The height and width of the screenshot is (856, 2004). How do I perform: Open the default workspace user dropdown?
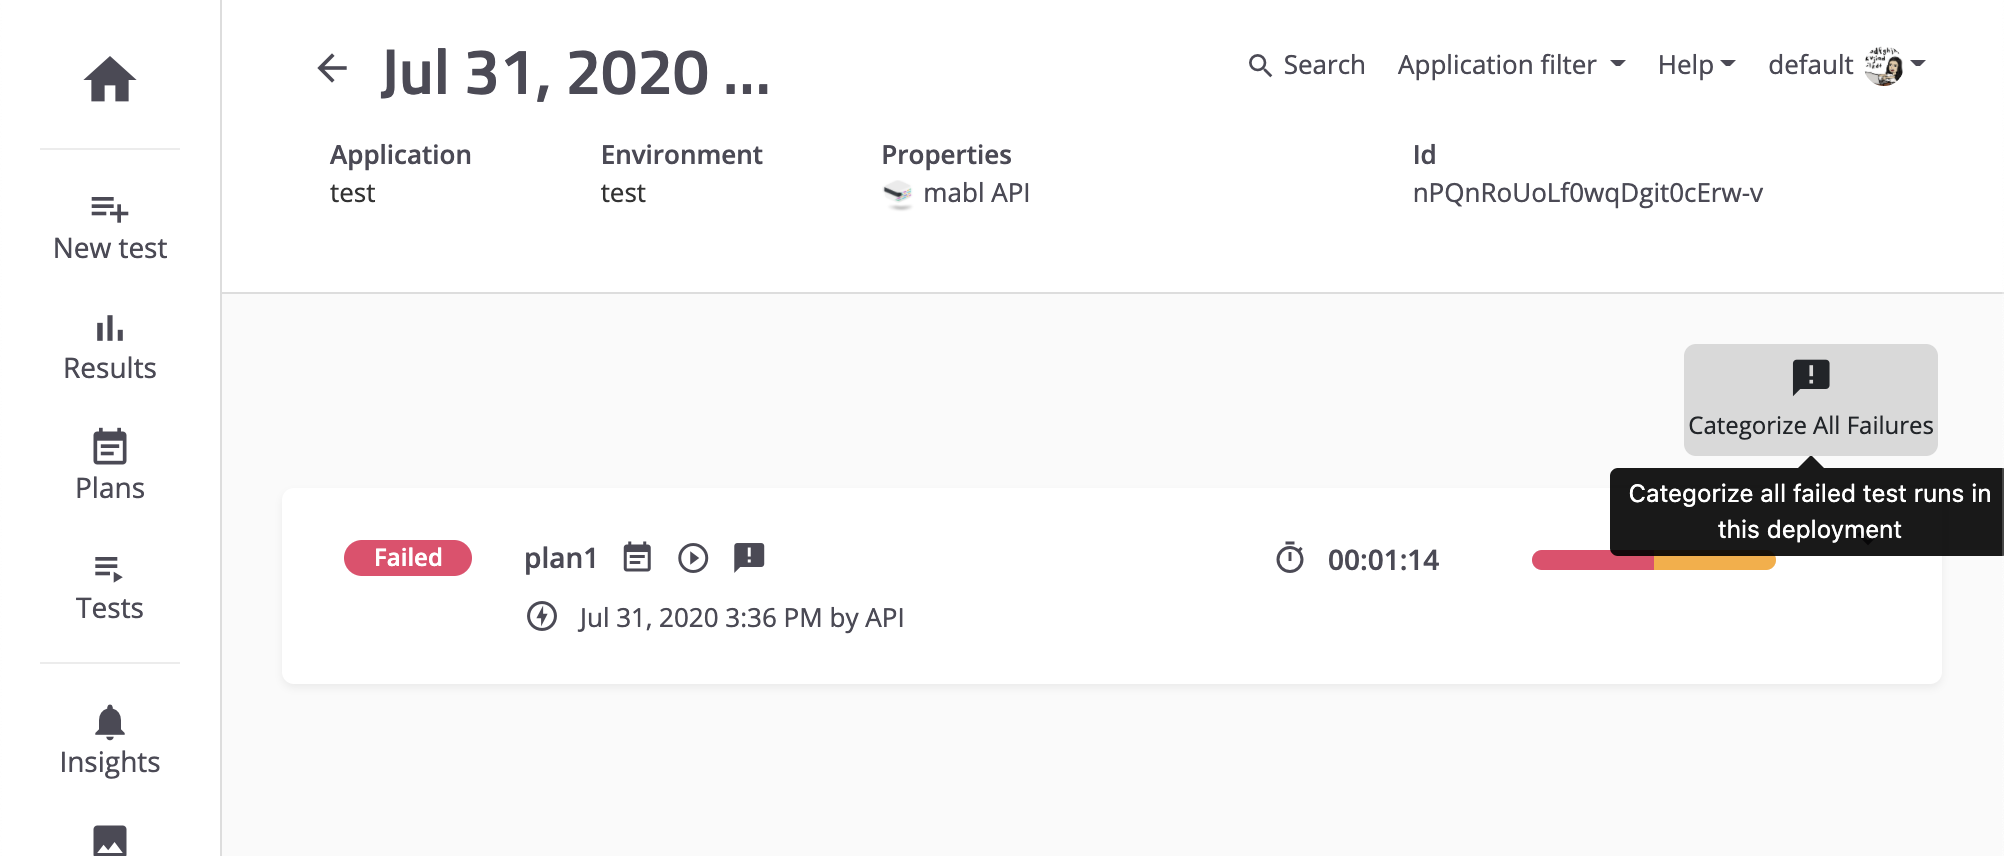[x=1847, y=65]
